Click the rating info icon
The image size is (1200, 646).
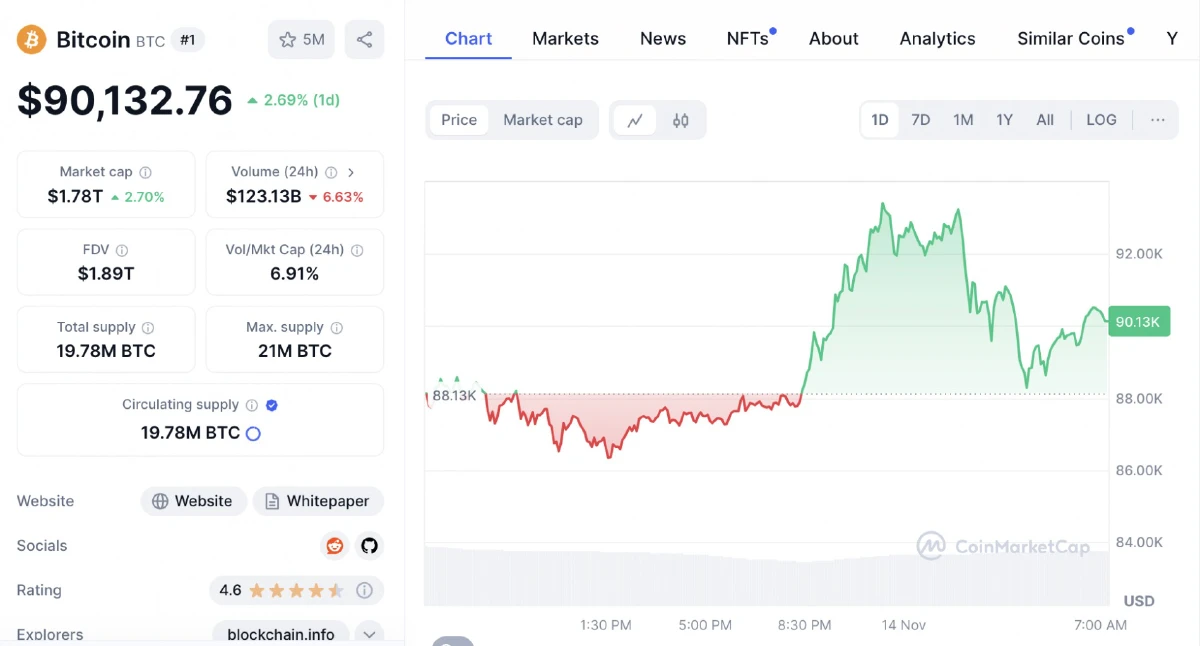(x=365, y=590)
